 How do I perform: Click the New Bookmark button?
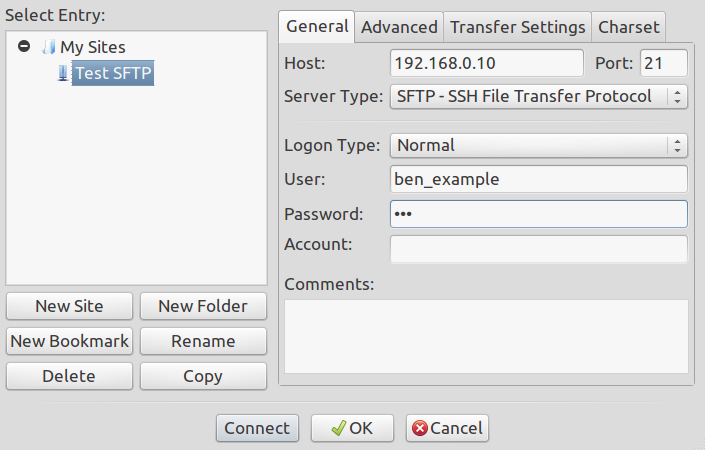(x=69, y=341)
